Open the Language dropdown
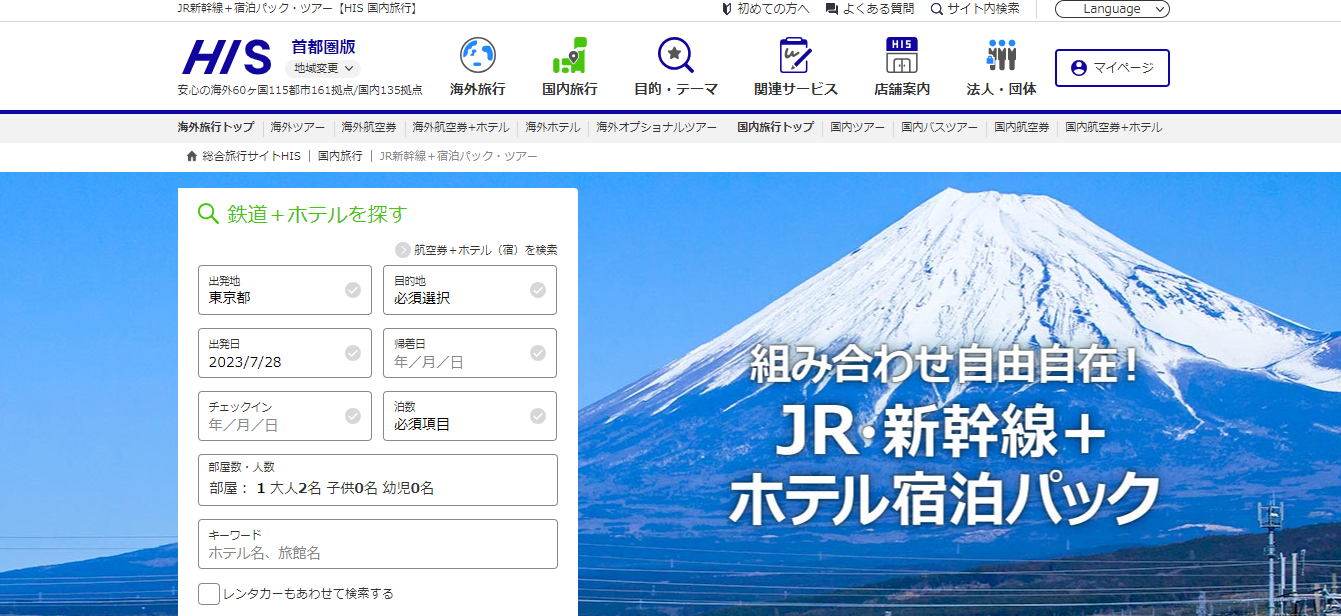1341x616 pixels. (x=1111, y=9)
